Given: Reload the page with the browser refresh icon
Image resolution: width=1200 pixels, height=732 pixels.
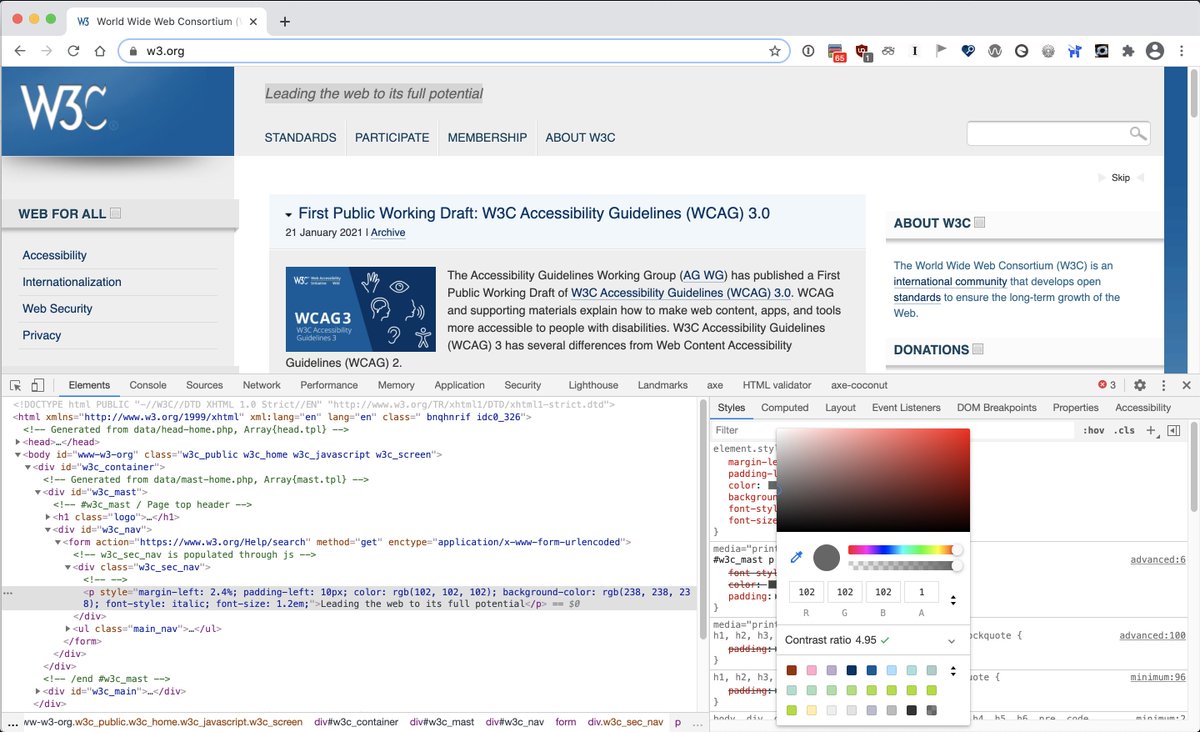Looking at the screenshot, I should 73,51.
